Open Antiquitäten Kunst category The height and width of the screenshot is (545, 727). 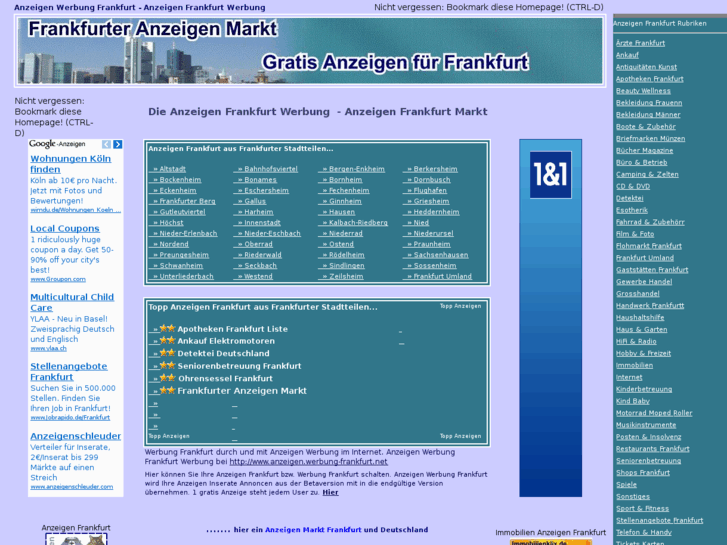click(646, 67)
